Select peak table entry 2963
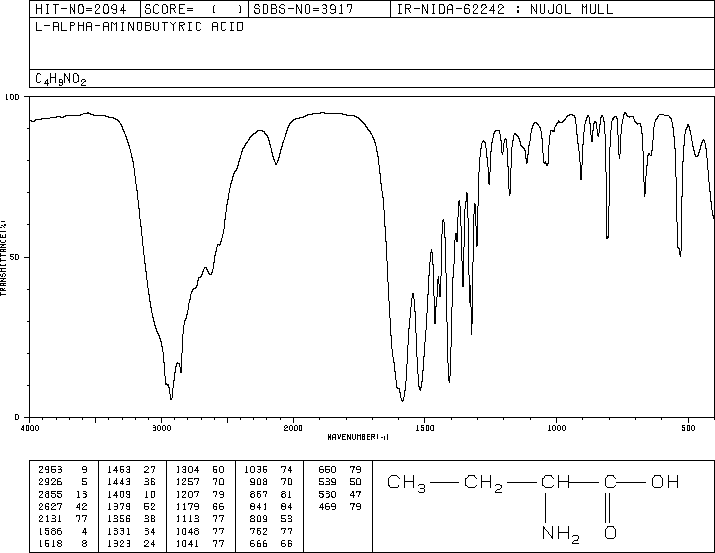 pos(50,470)
